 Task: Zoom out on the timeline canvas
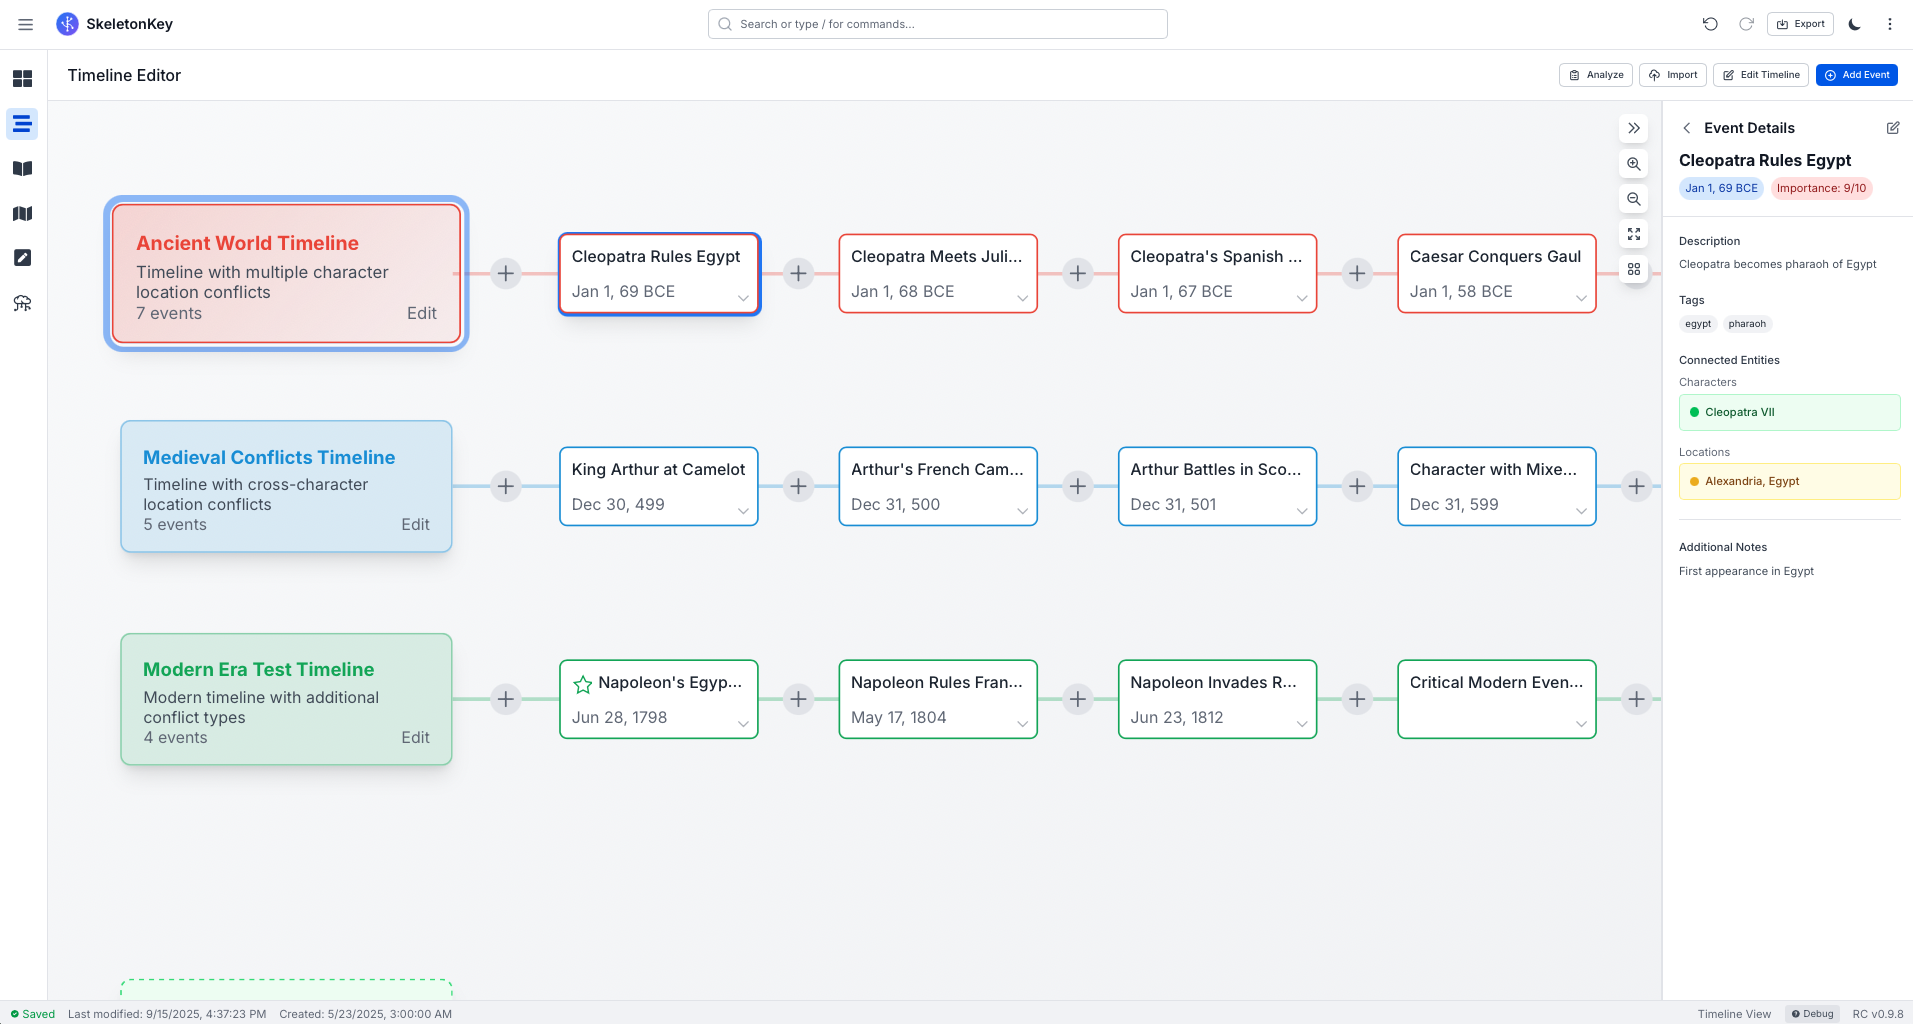1633,199
